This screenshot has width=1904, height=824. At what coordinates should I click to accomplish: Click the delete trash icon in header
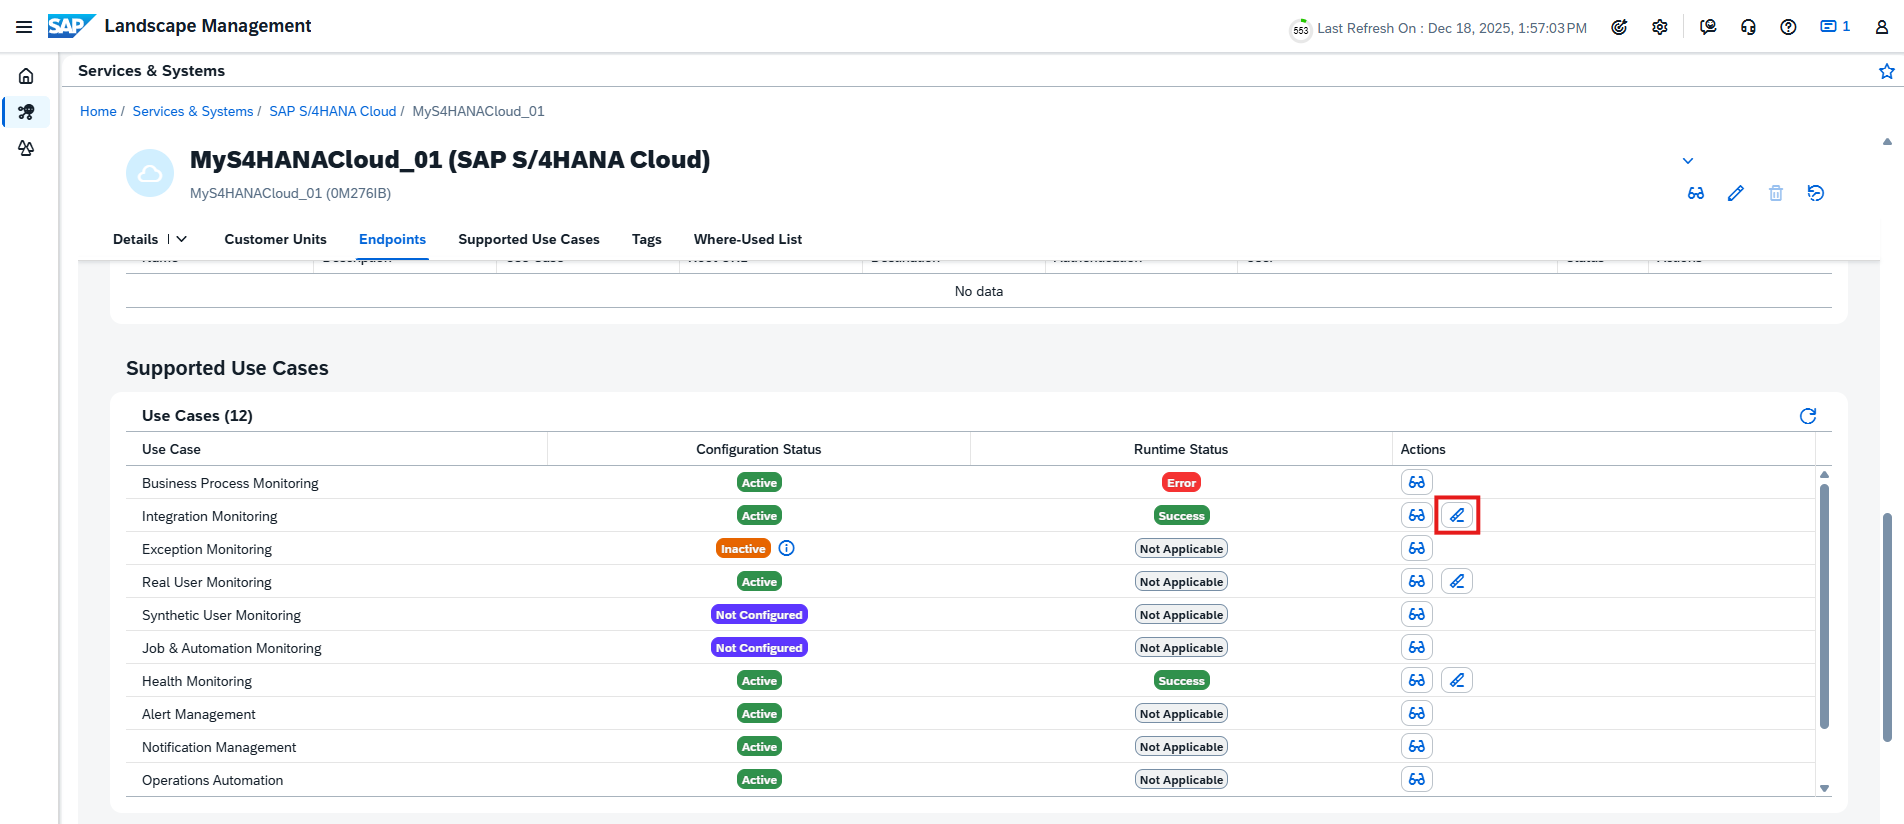(1775, 193)
